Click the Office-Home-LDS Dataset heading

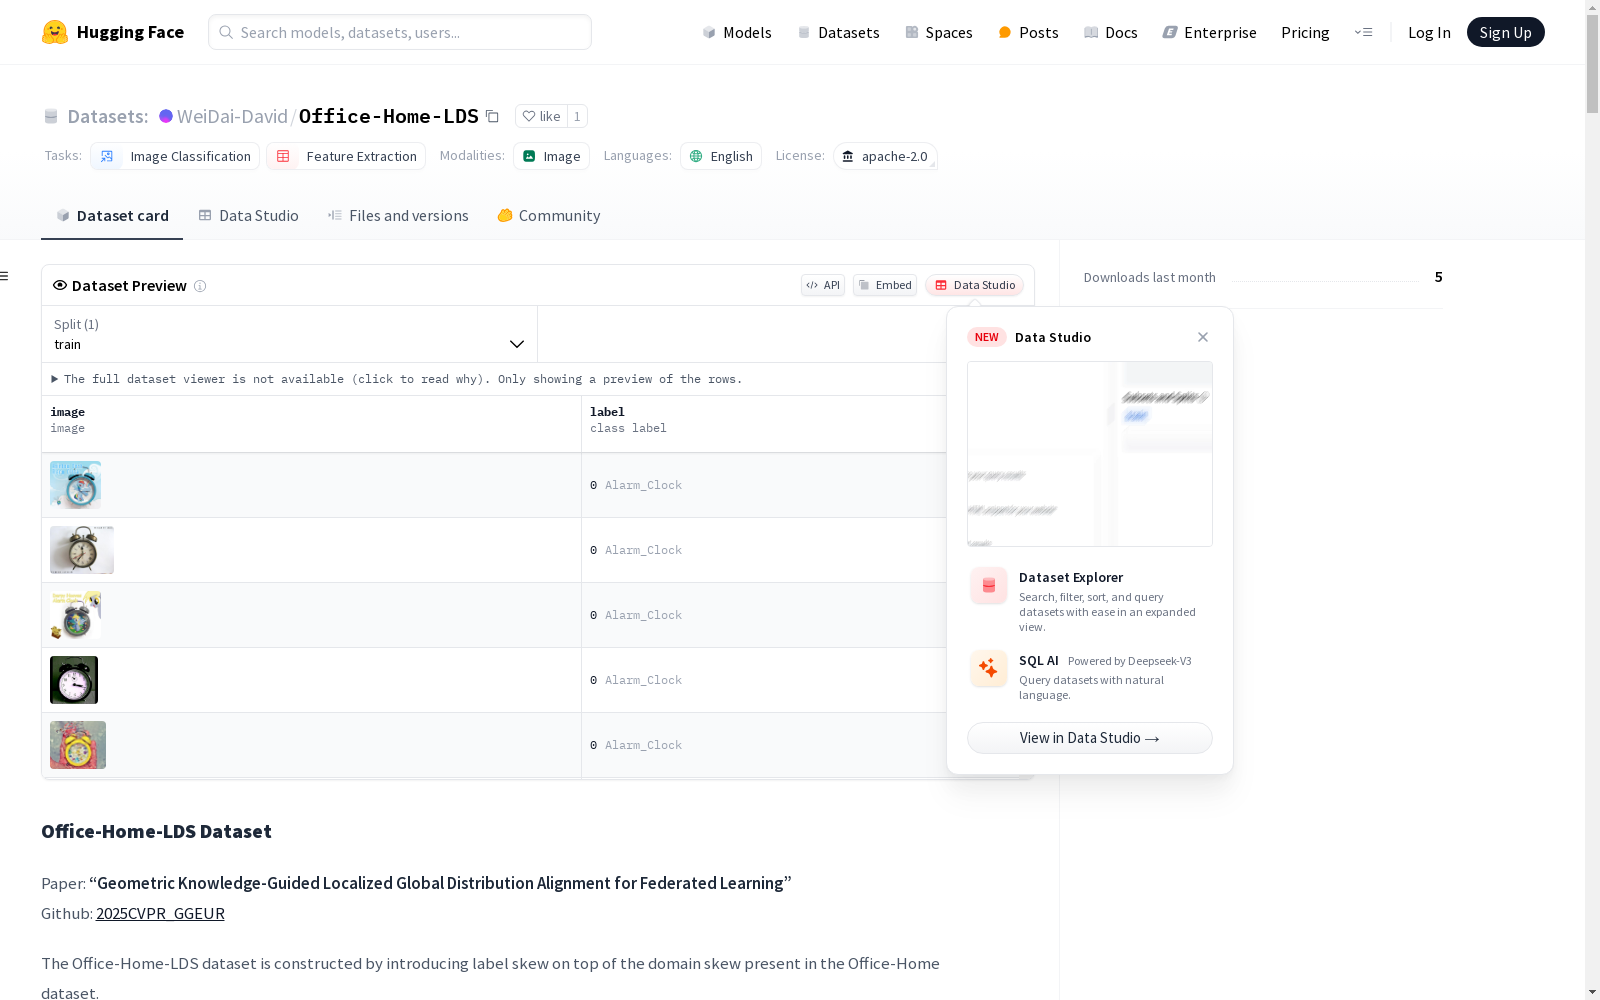(156, 831)
